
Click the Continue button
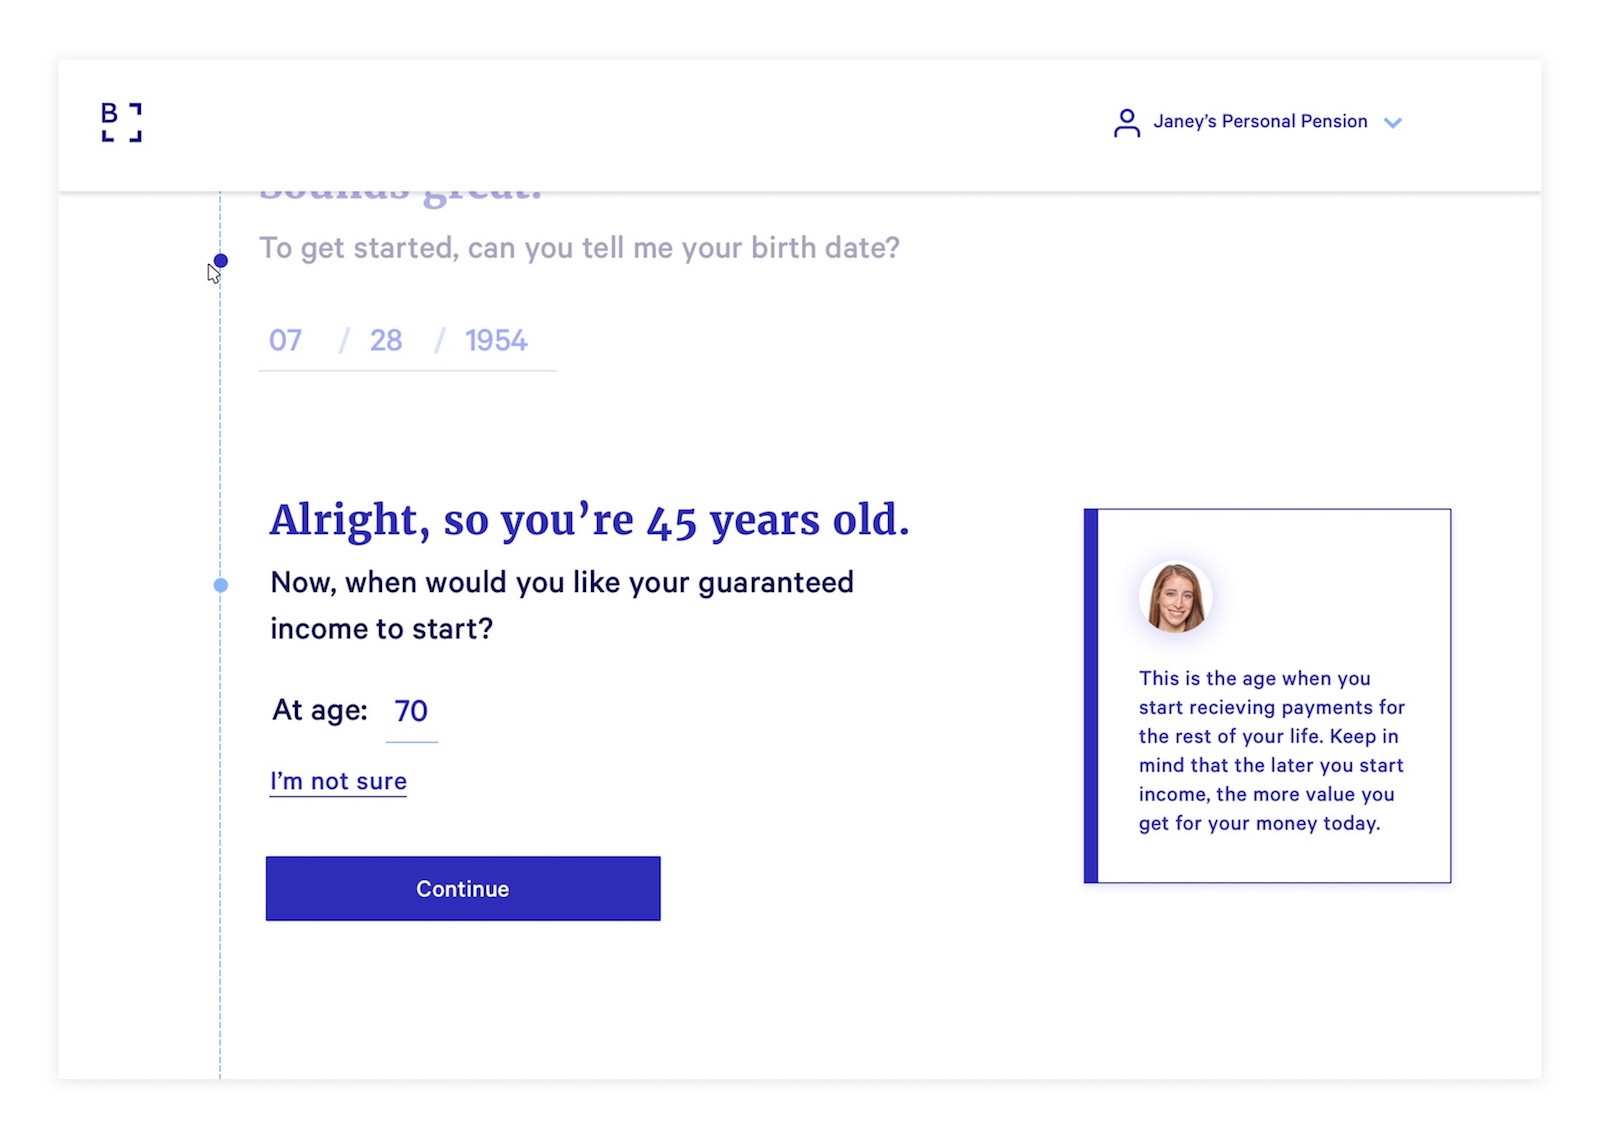click(x=463, y=888)
